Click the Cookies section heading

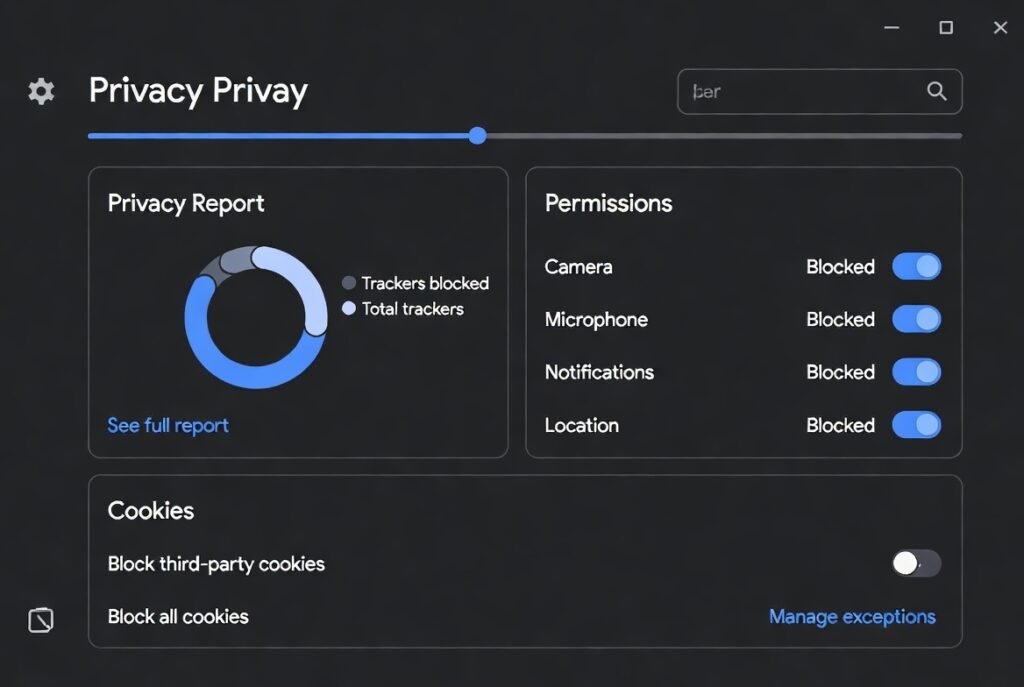[x=150, y=511]
